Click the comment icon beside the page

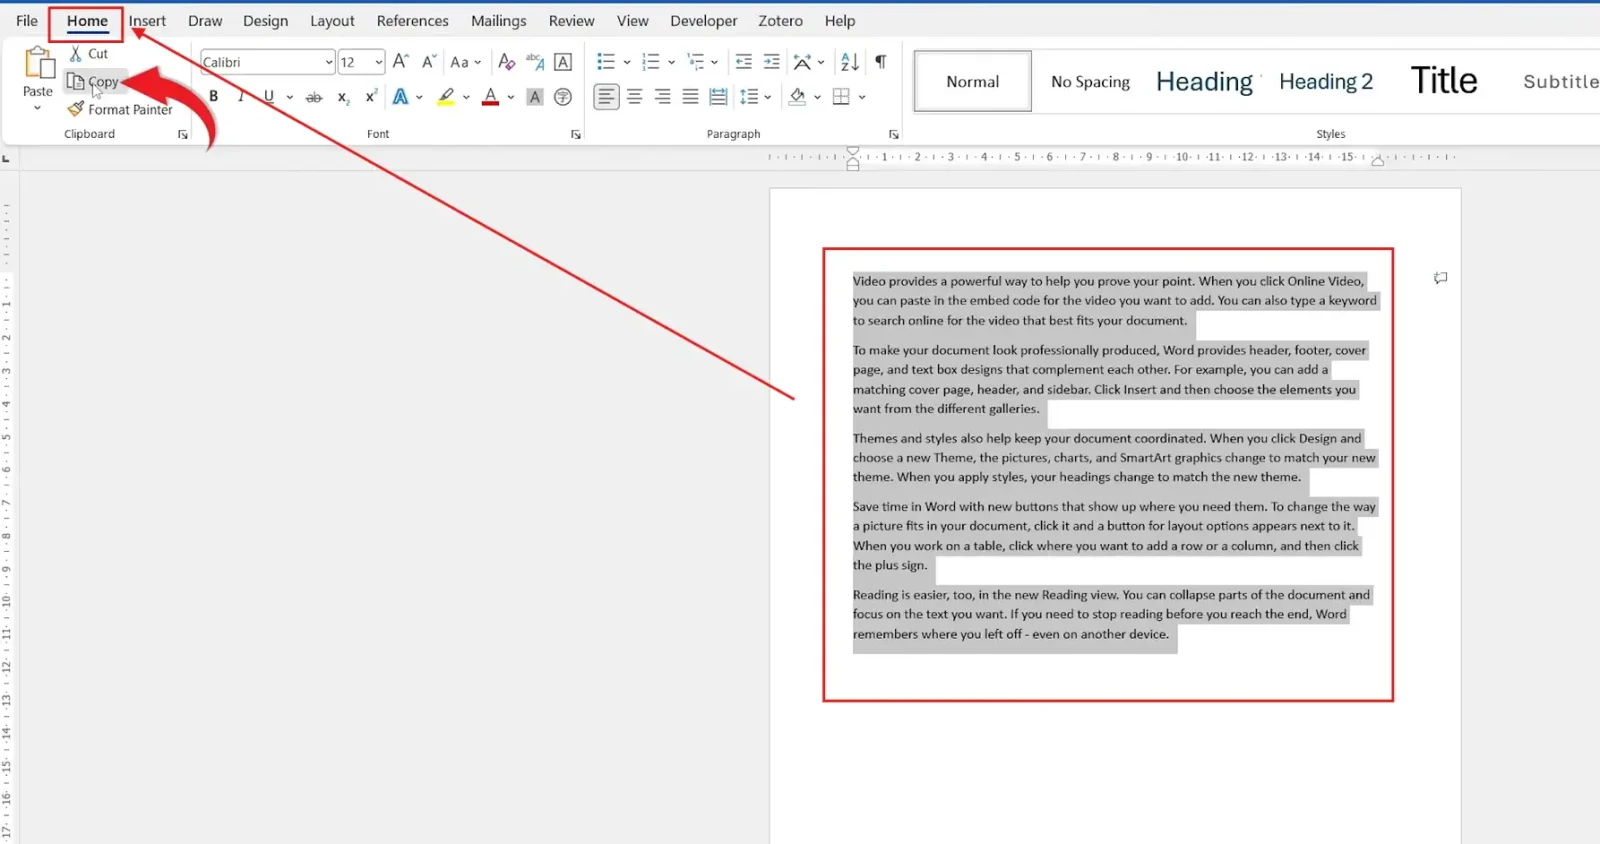click(1440, 278)
